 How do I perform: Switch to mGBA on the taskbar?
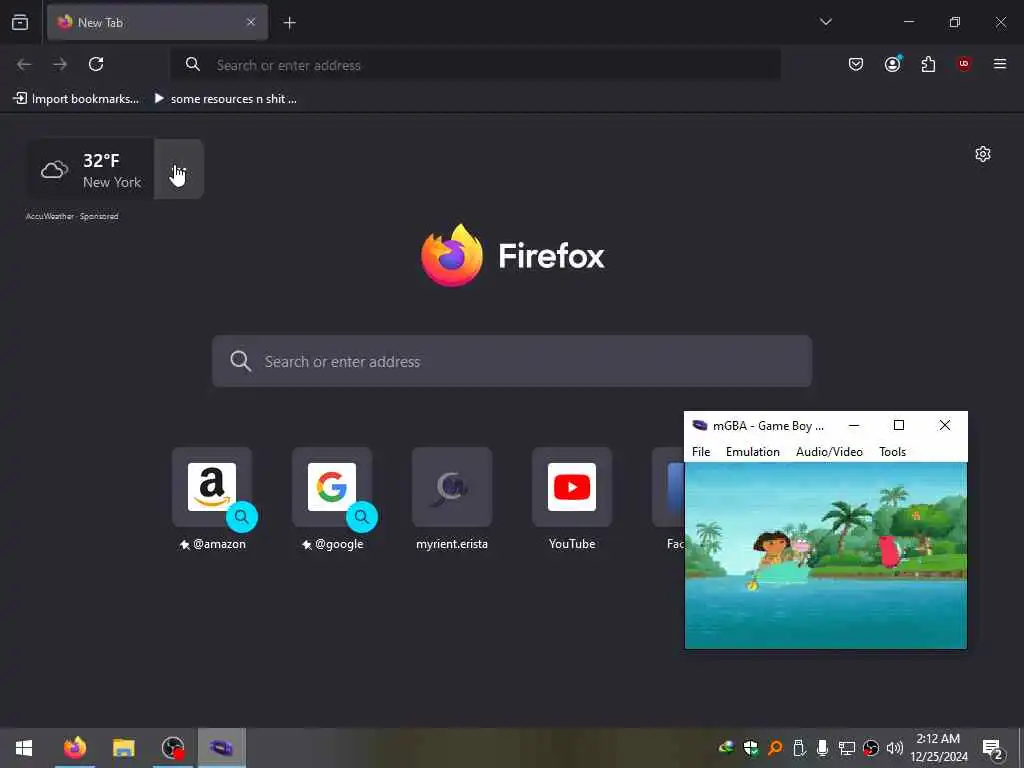point(221,748)
